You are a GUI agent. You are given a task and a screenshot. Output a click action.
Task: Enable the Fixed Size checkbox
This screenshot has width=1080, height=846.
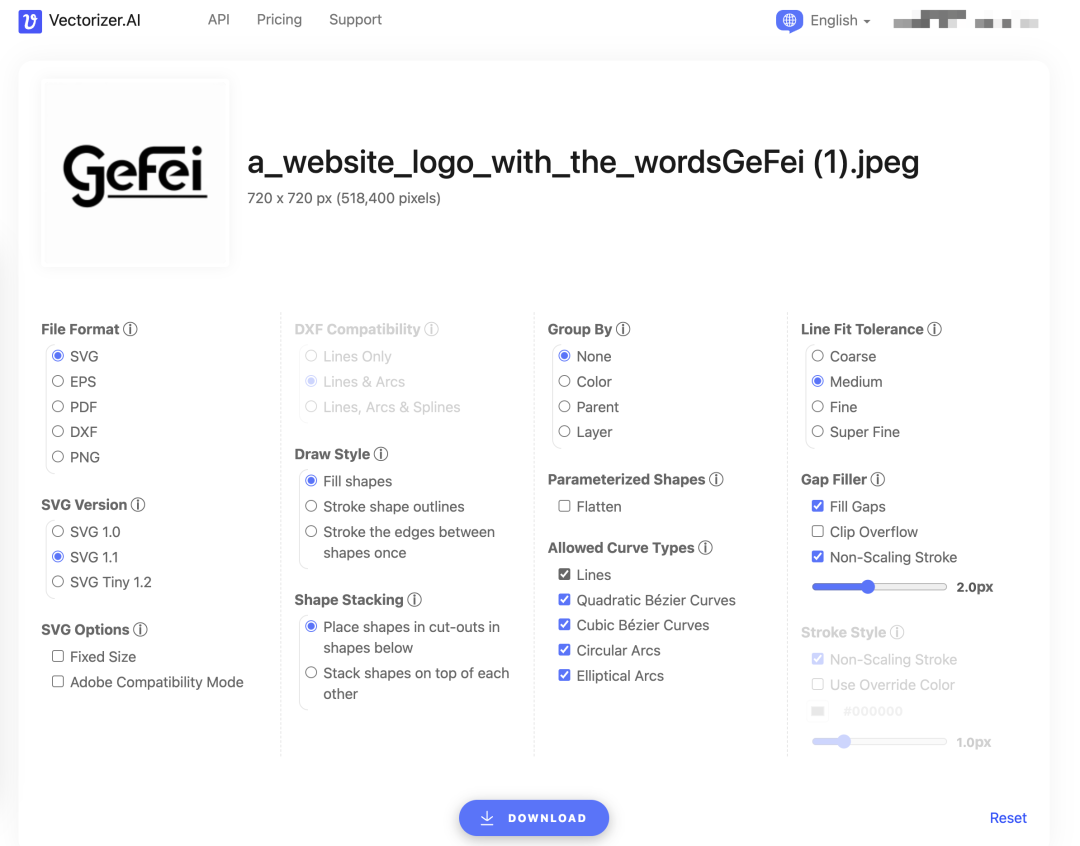tap(58, 657)
